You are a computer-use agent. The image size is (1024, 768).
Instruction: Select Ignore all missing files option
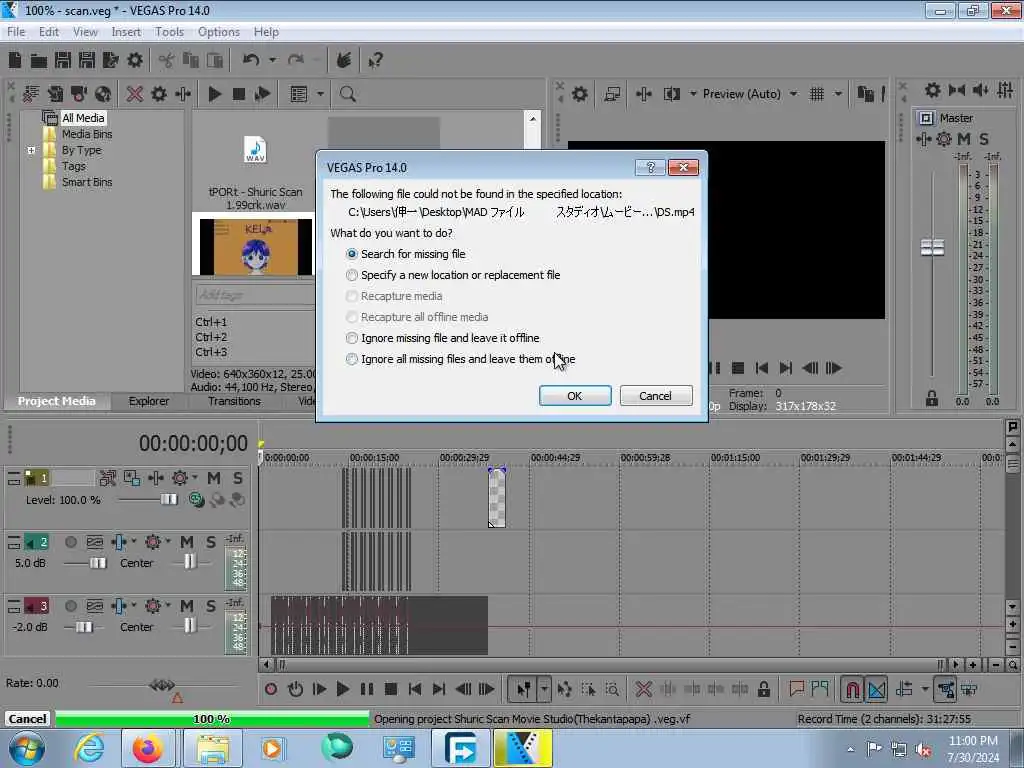460,359
